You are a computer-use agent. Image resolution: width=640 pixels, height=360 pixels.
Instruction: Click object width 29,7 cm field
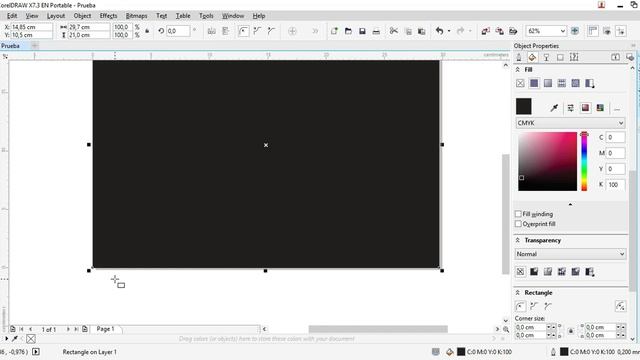(88, 27)
